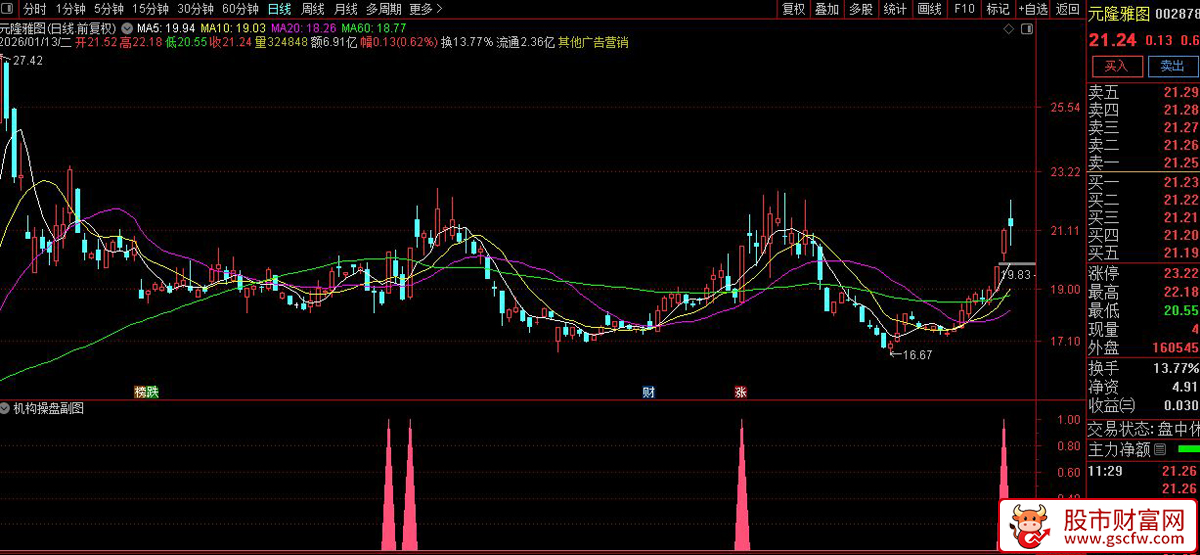Click the 换手 13.77% row
1200x555 pixels.
point(1143,368)
